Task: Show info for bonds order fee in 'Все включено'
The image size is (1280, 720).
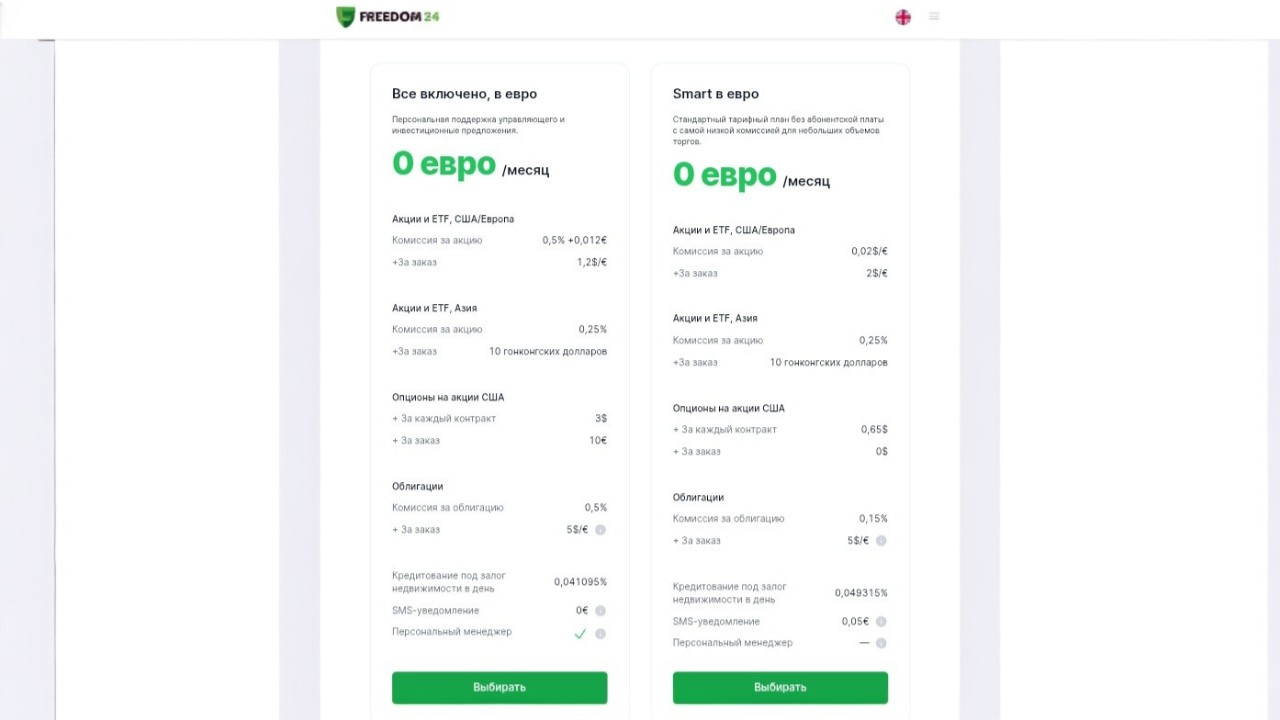Action: (x=600, y=530)
